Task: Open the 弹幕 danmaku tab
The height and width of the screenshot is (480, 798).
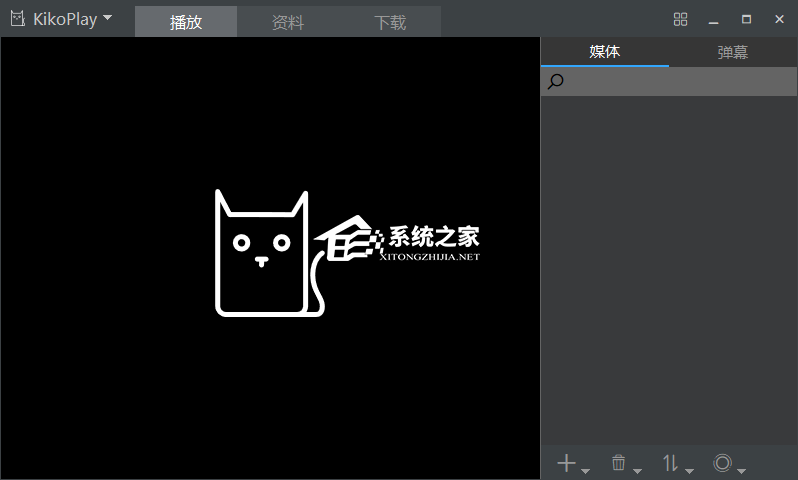Action: [x=733, y=51]
